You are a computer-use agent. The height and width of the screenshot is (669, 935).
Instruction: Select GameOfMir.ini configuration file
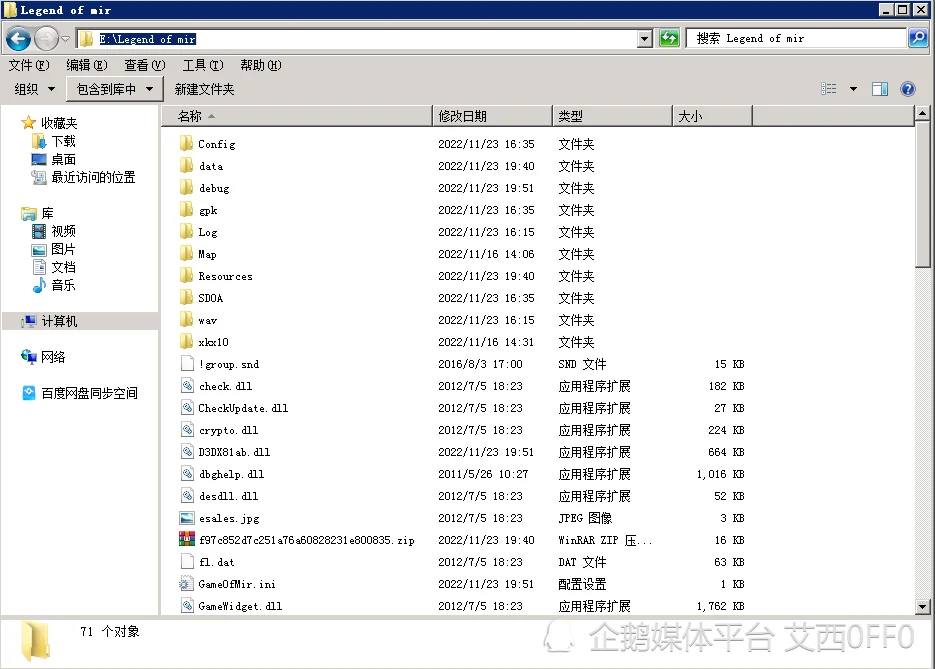tap(236, 584)
